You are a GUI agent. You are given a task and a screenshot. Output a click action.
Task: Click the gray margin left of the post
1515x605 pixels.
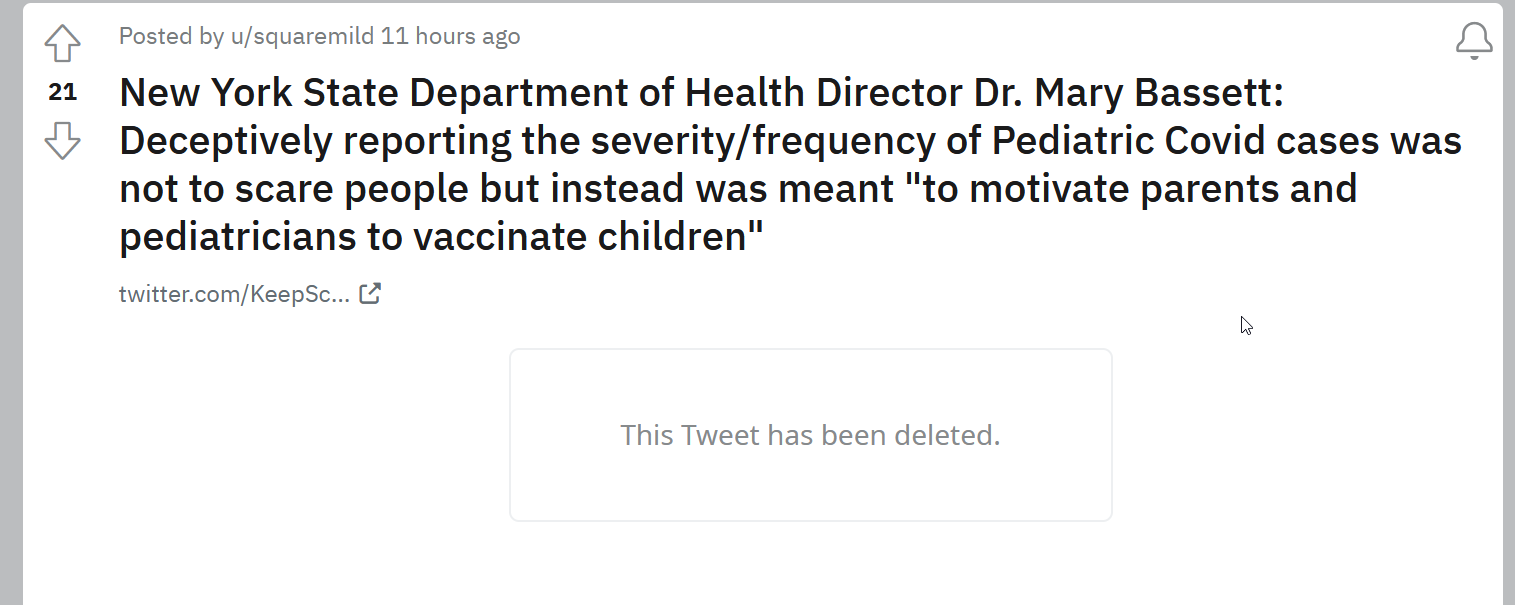pyautogui.click(x=11, y=302)
